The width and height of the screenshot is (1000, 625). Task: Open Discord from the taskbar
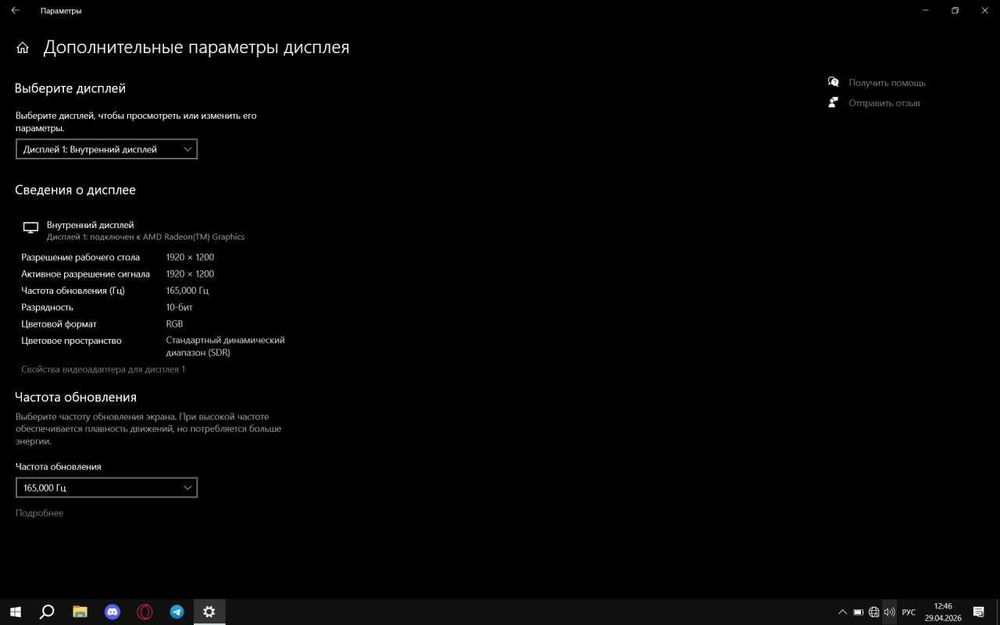112,612
